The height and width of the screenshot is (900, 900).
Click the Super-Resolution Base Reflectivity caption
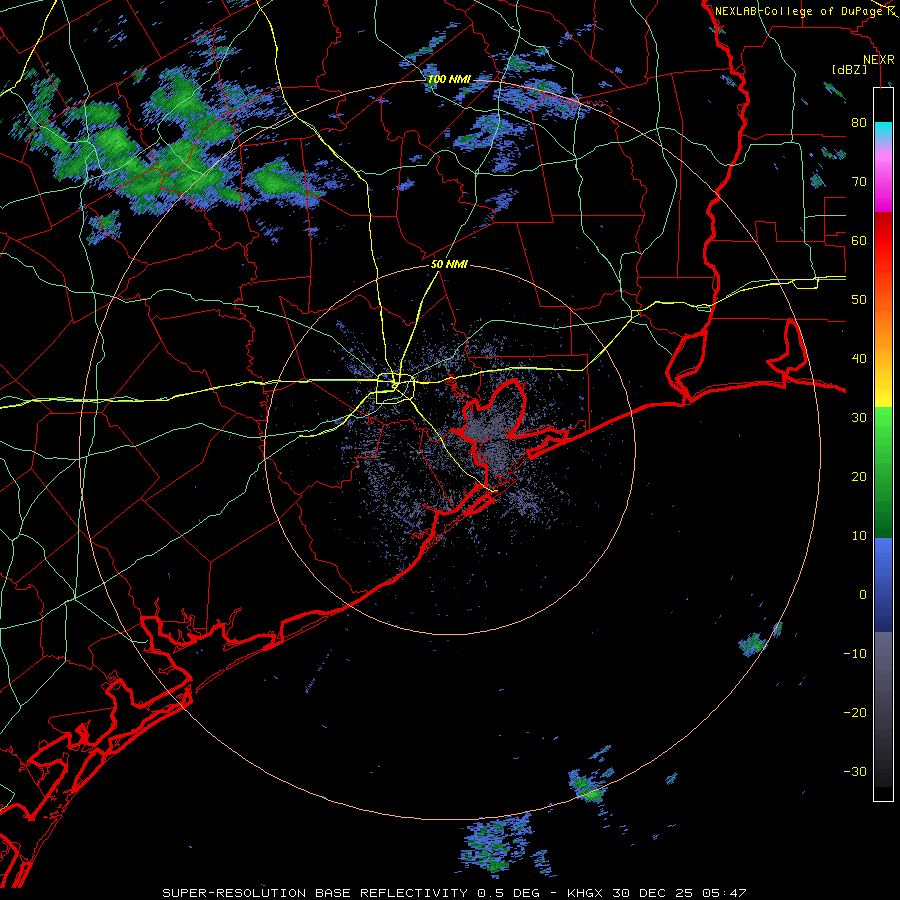(x=454, y=893)
